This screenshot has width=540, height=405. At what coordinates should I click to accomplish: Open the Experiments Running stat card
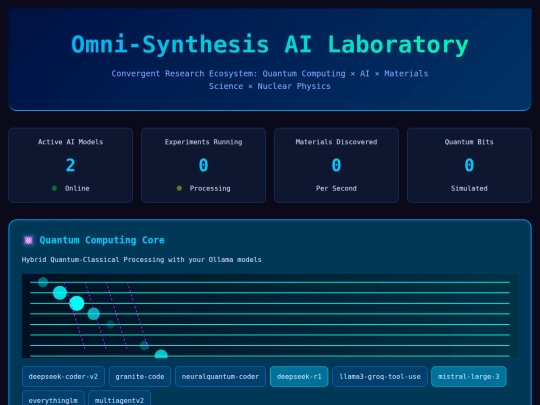[204, 165]
